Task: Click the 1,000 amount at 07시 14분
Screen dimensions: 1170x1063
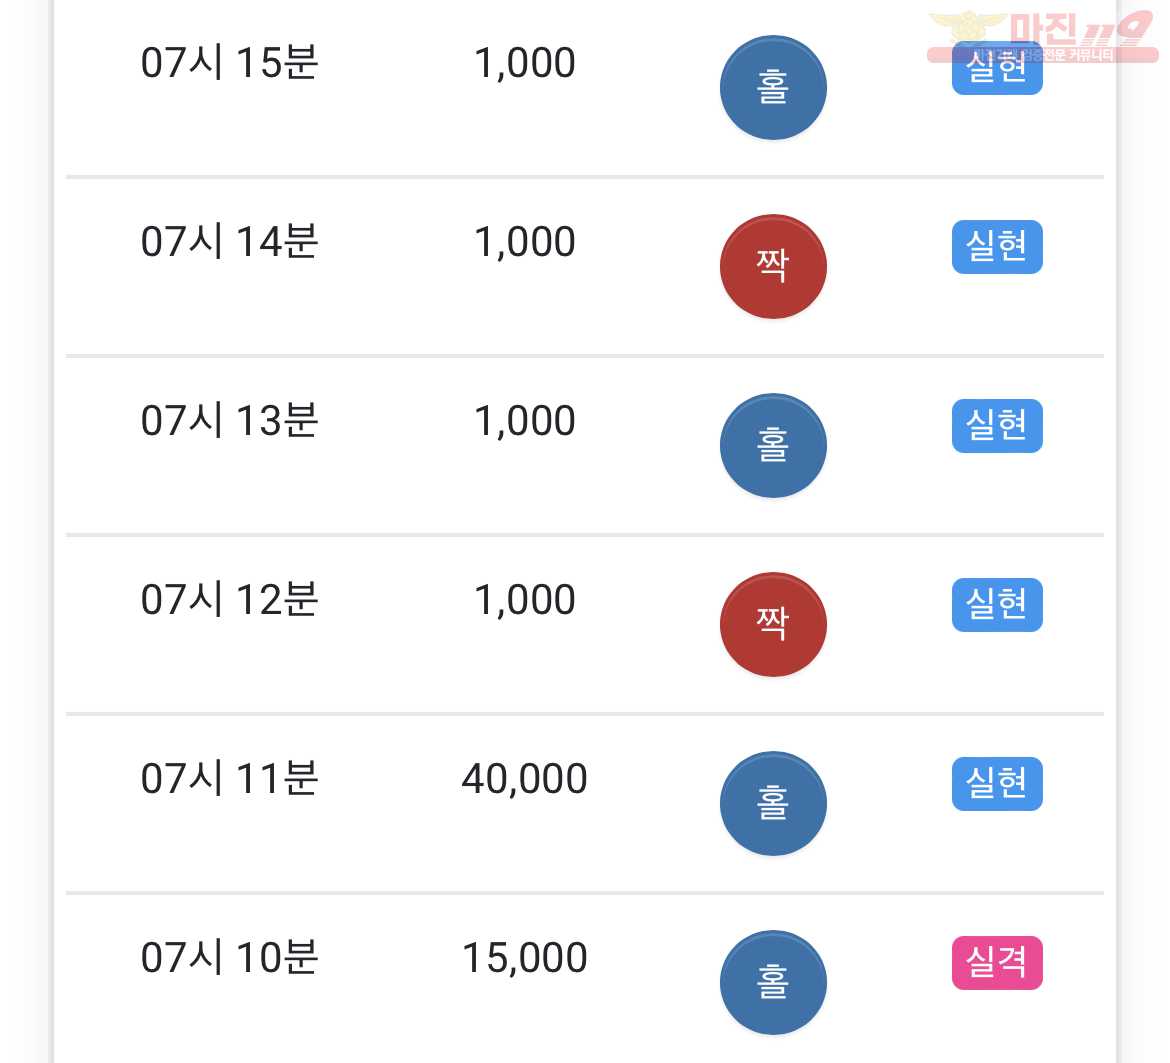Action: pyautogui.click(x=525, y=242)
